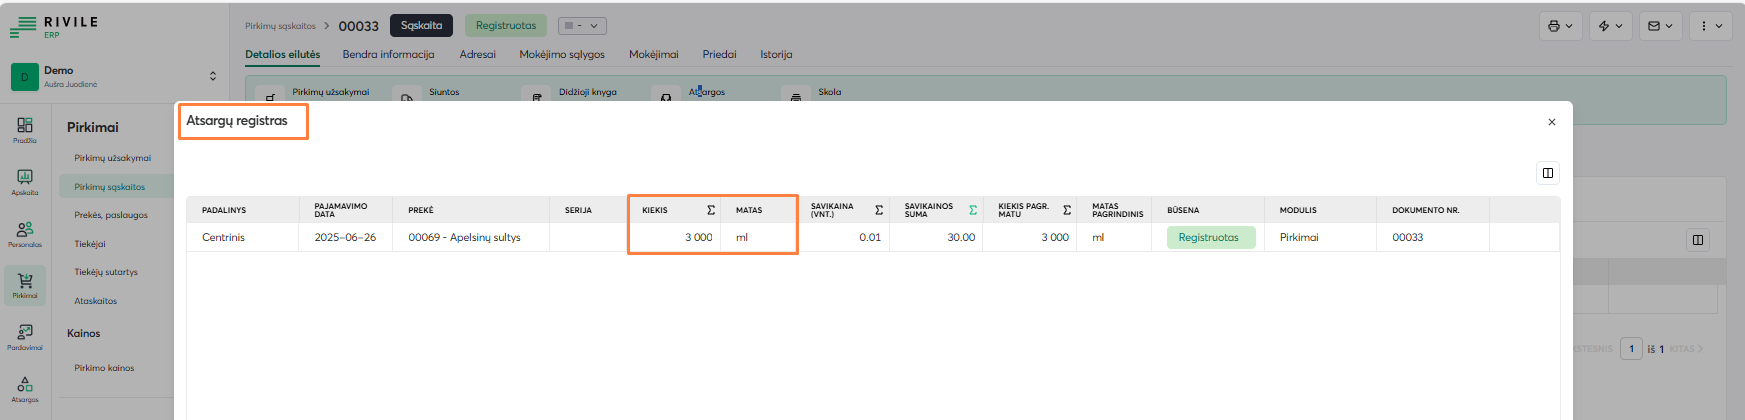Close the Atsargų registras dialog

coord(1552,122)
